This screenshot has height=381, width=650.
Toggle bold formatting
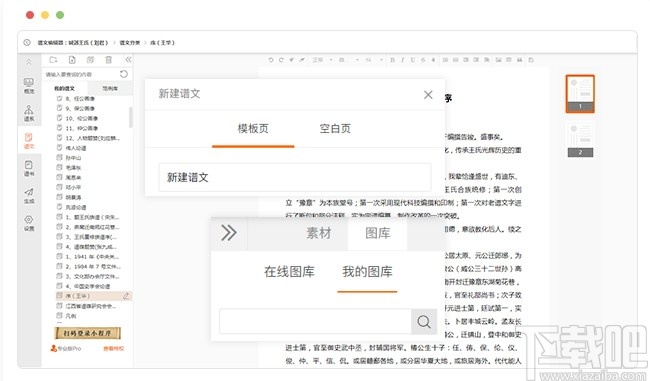tap(392, 60)
